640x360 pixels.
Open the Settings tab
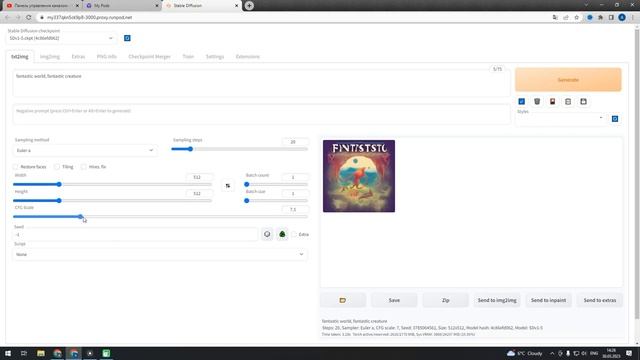(215, 57)
